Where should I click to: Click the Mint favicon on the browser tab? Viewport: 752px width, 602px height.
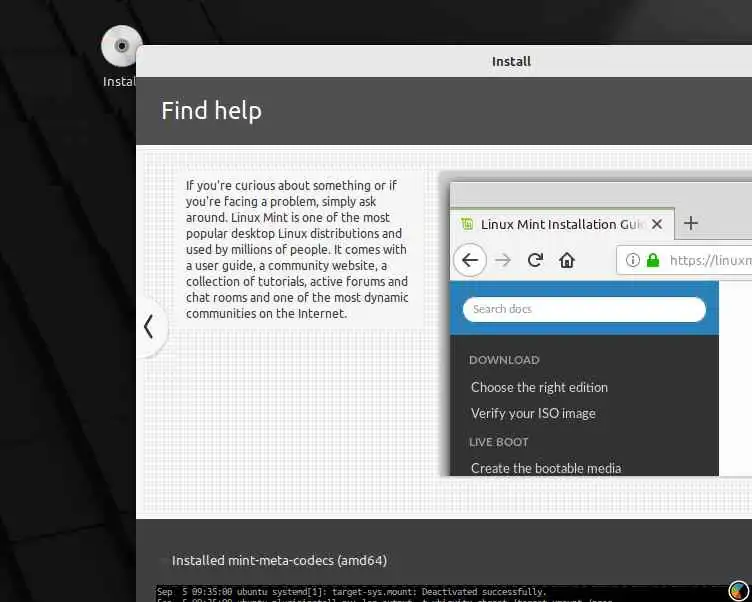467,224
